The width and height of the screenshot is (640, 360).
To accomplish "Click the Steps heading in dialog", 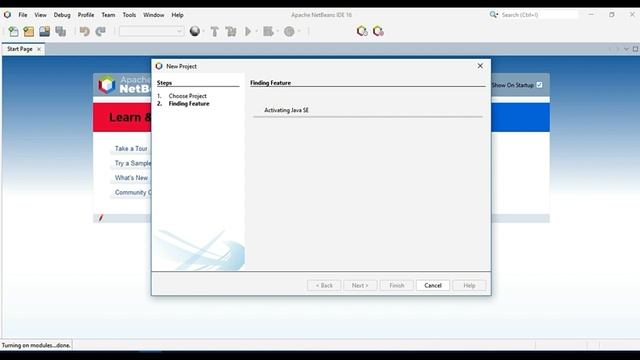I will (164, 83).
